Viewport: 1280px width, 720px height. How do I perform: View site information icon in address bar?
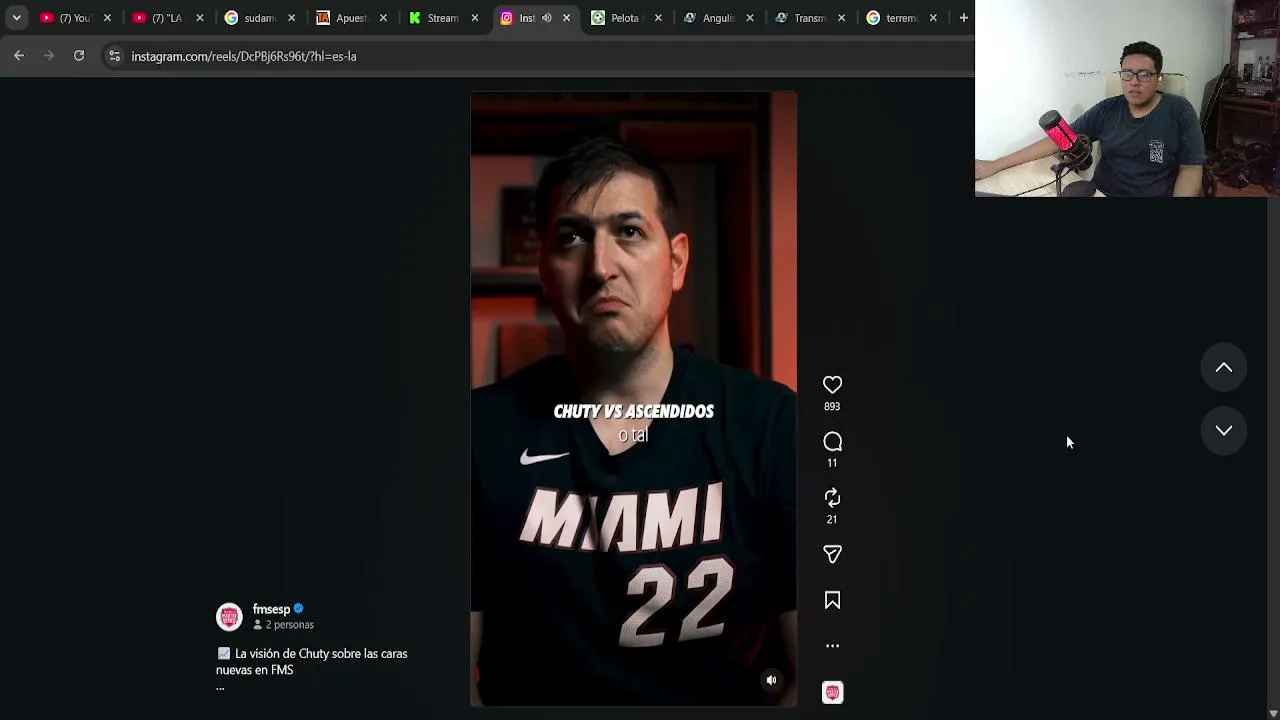point(114,56)
